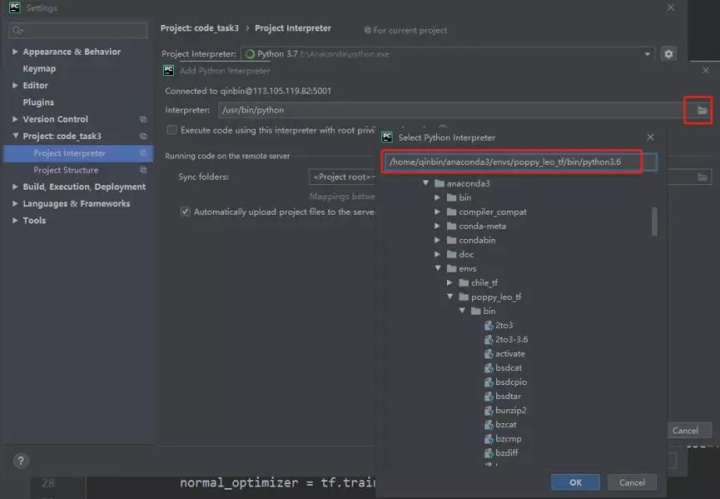
Task: Click the python3.6 path input field
Action: coord(521,162)
